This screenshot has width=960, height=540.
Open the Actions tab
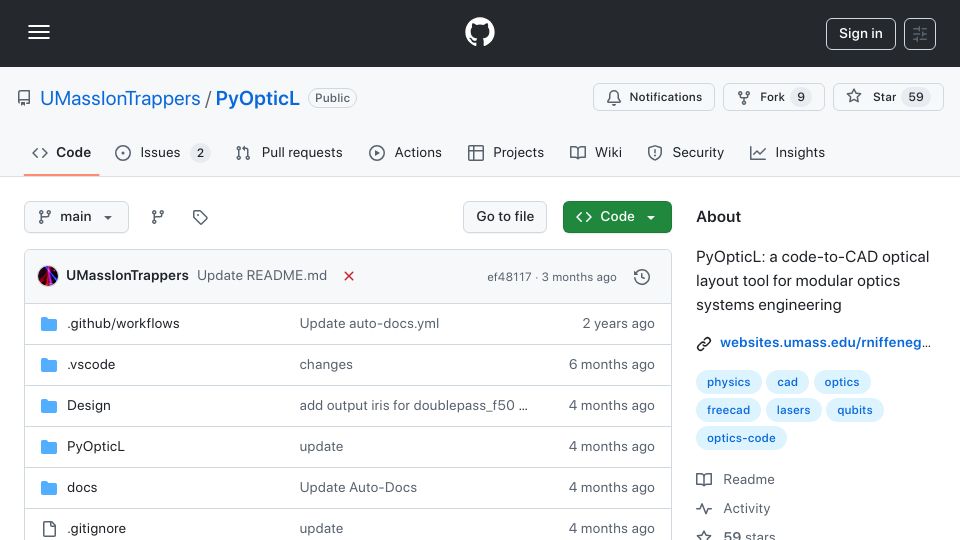point(405,152)
